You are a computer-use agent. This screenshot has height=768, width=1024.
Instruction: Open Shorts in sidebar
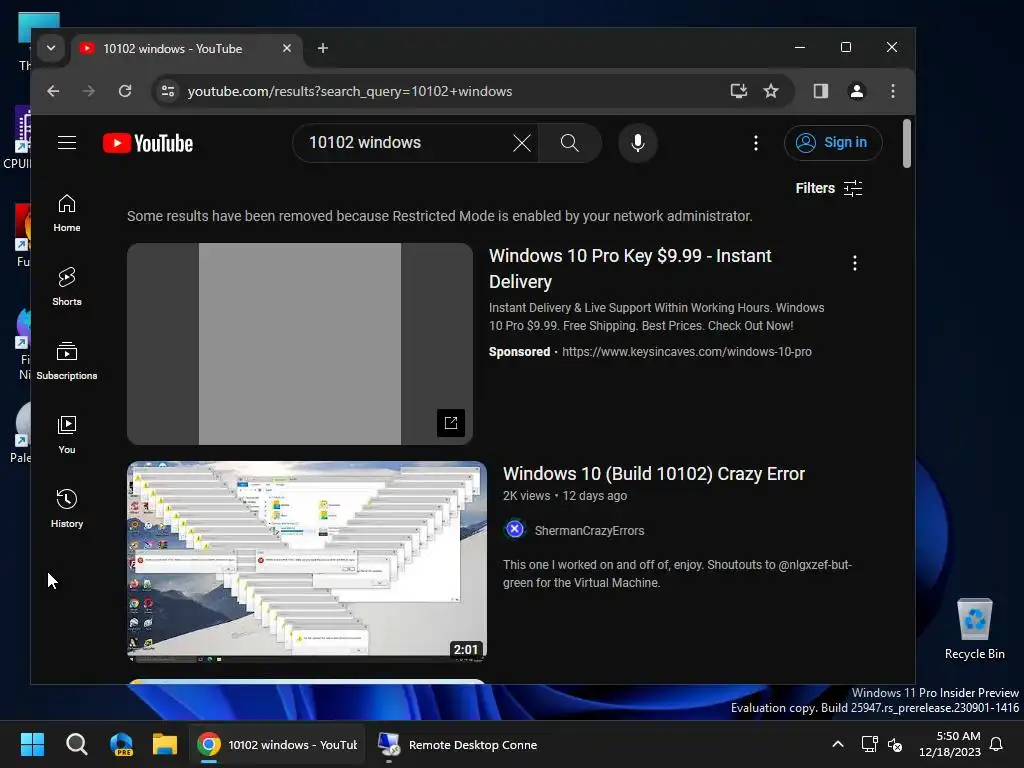(67, 287)
